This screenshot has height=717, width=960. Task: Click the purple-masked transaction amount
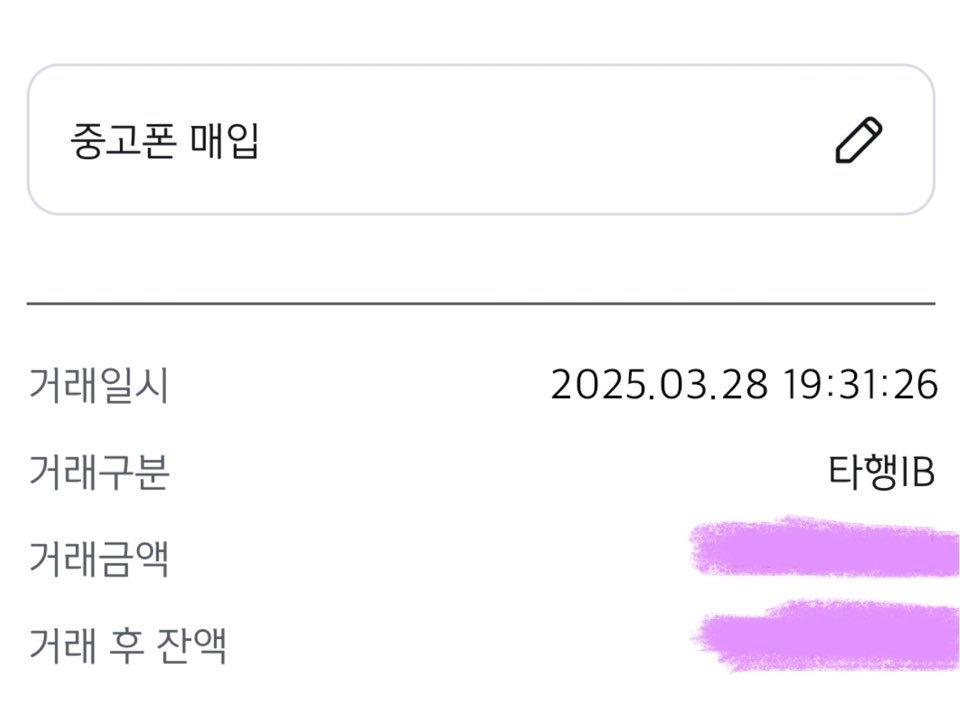825,548
